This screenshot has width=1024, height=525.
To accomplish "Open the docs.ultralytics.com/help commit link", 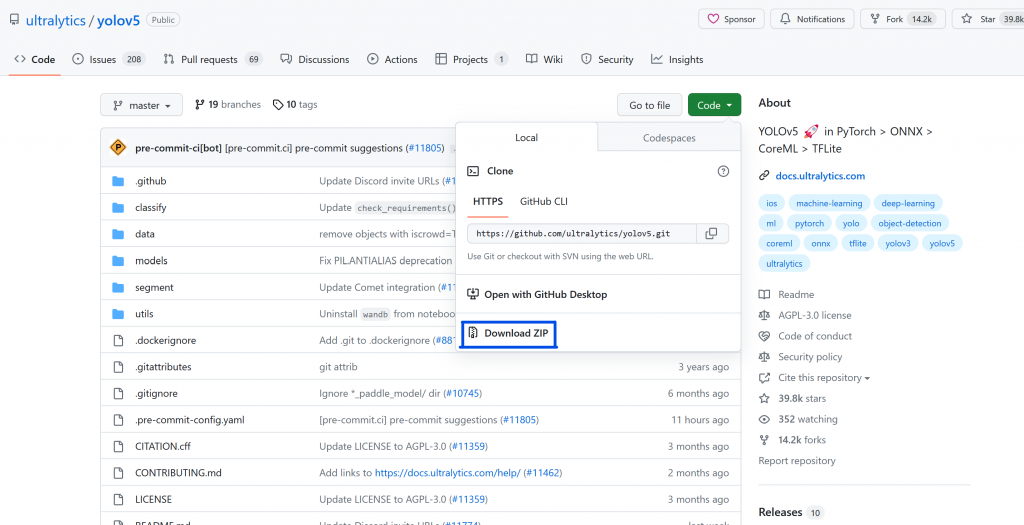I will click(x=447, y=473).
